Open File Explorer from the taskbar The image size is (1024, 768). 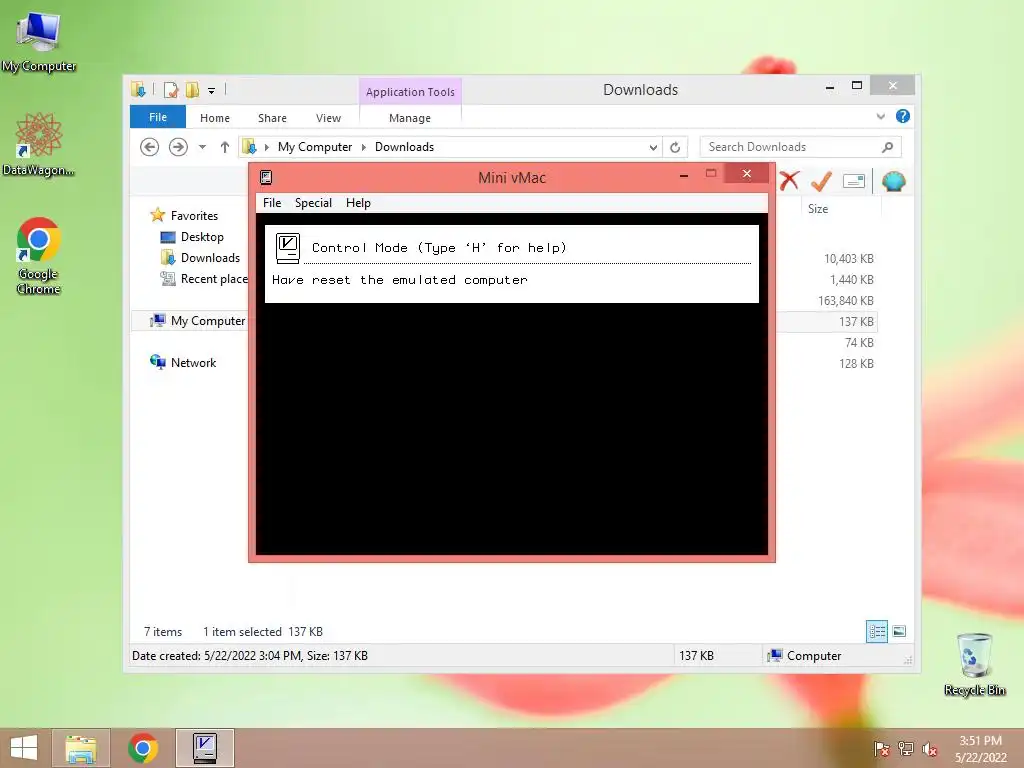click(x=81, y=748)
